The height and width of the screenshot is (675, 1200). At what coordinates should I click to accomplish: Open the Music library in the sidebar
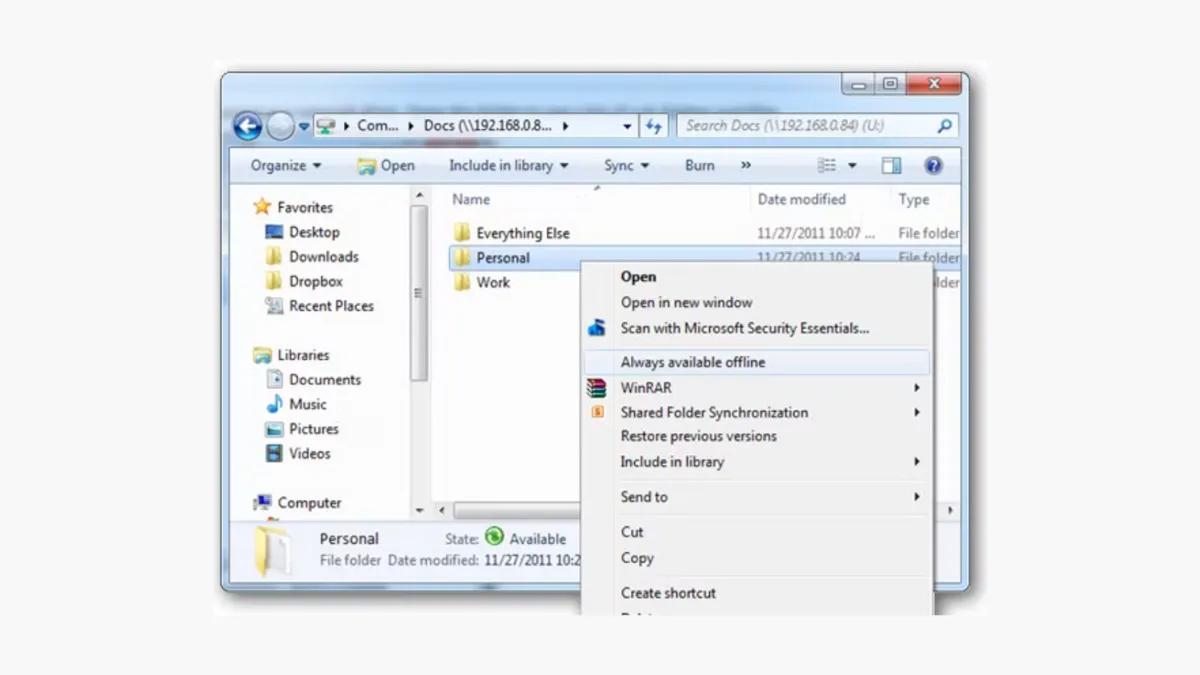point(307,404)
